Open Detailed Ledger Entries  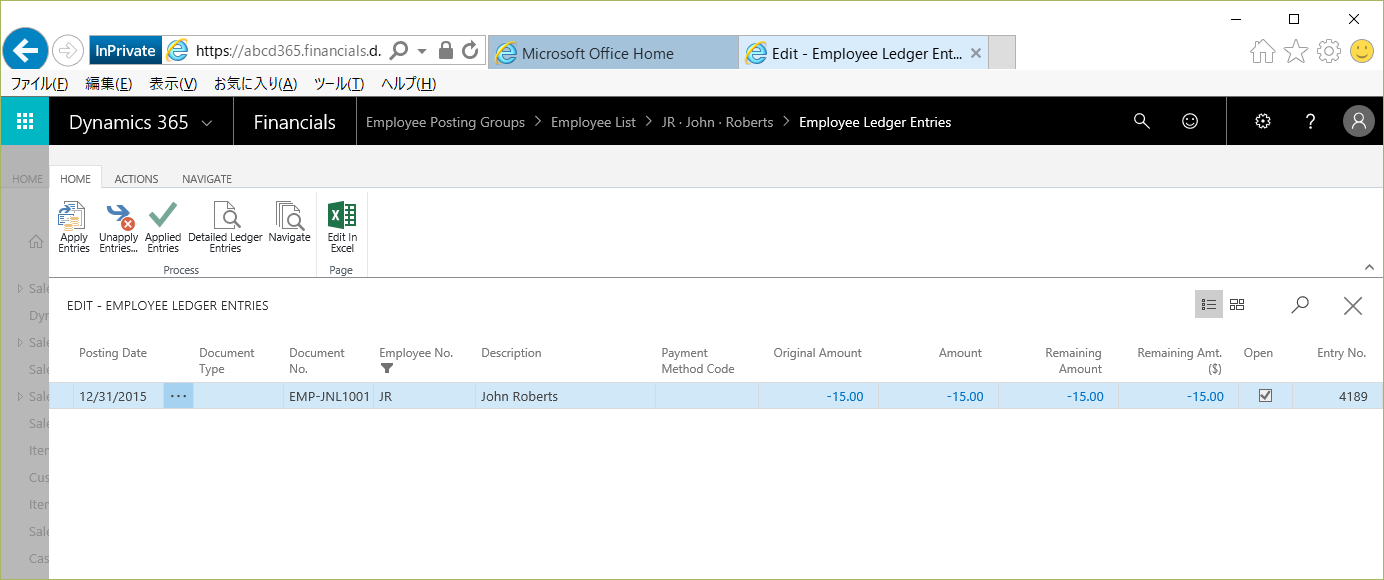pos(225,227)
